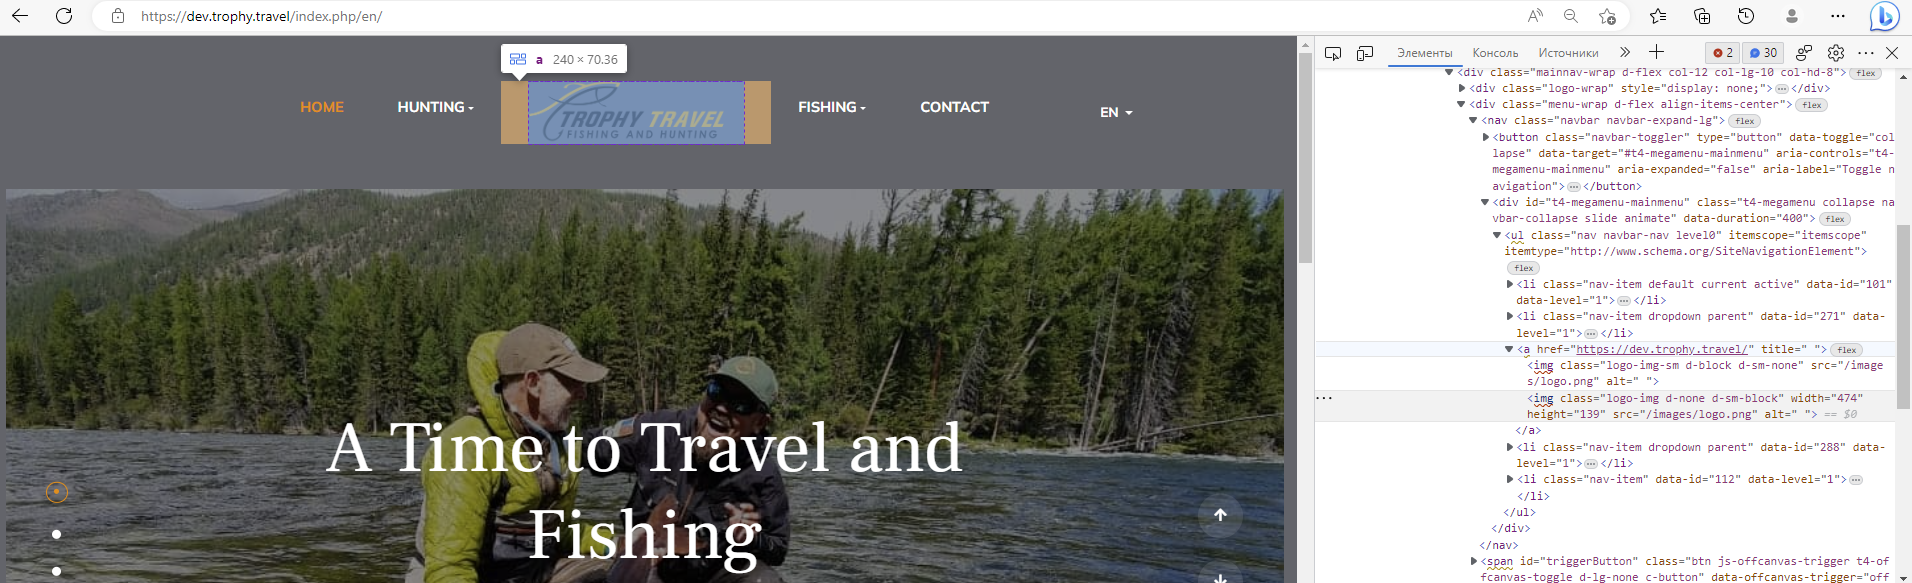Open the HUNTING dropdown menu

(435, 107)
